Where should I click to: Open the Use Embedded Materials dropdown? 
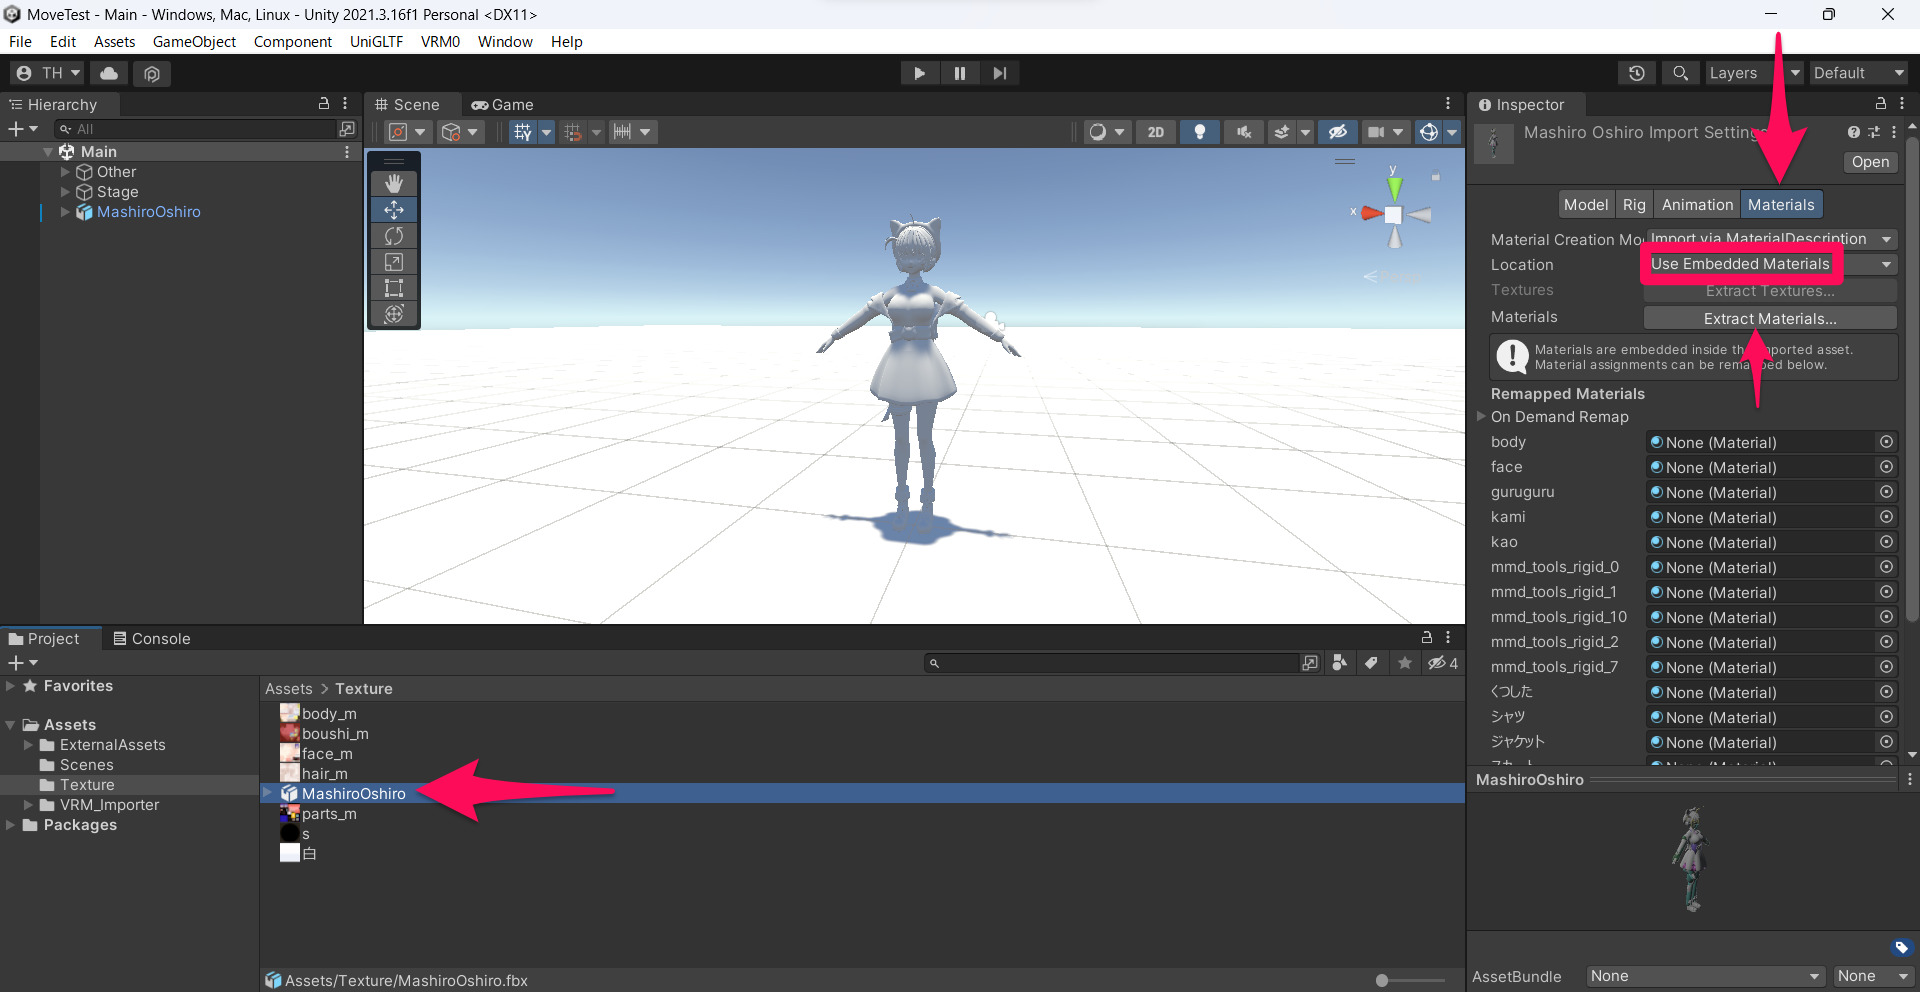click(x=1740, y=263)
